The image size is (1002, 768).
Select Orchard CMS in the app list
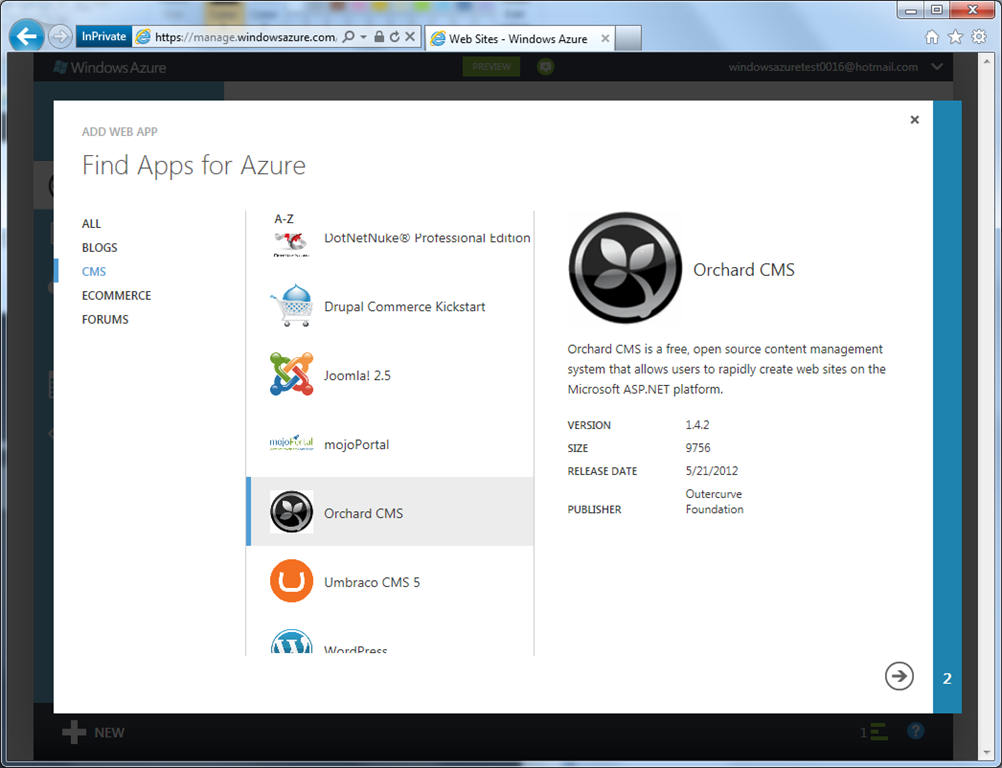[390, 512]
